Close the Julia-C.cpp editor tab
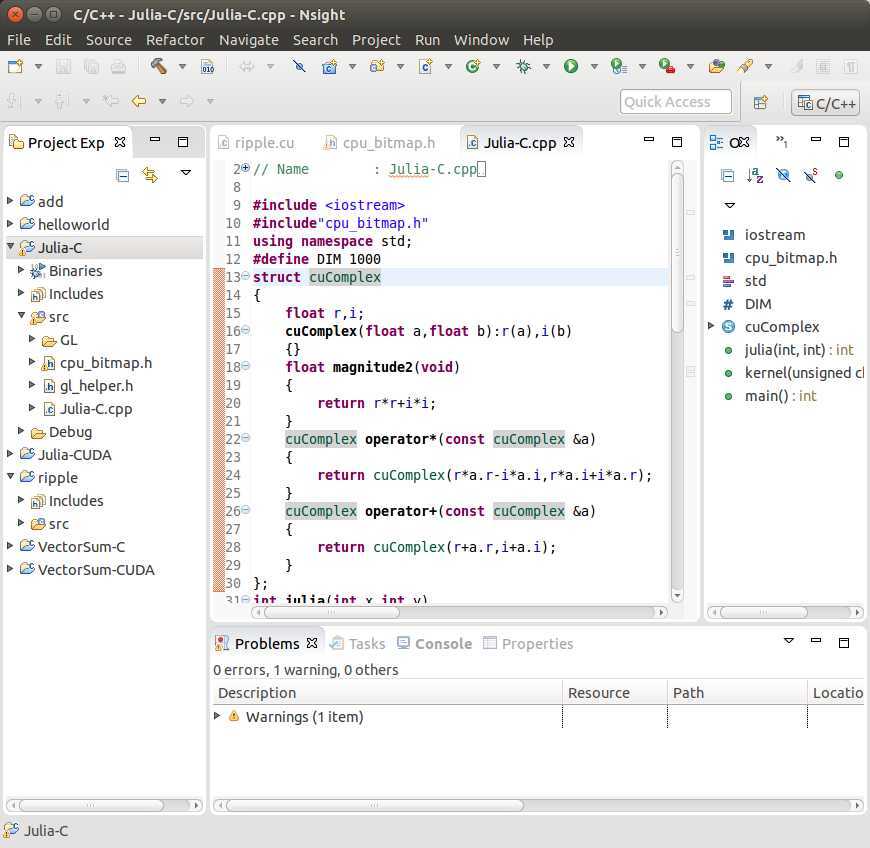Viewport: 870px width, 848px height. tap(569, 142)
